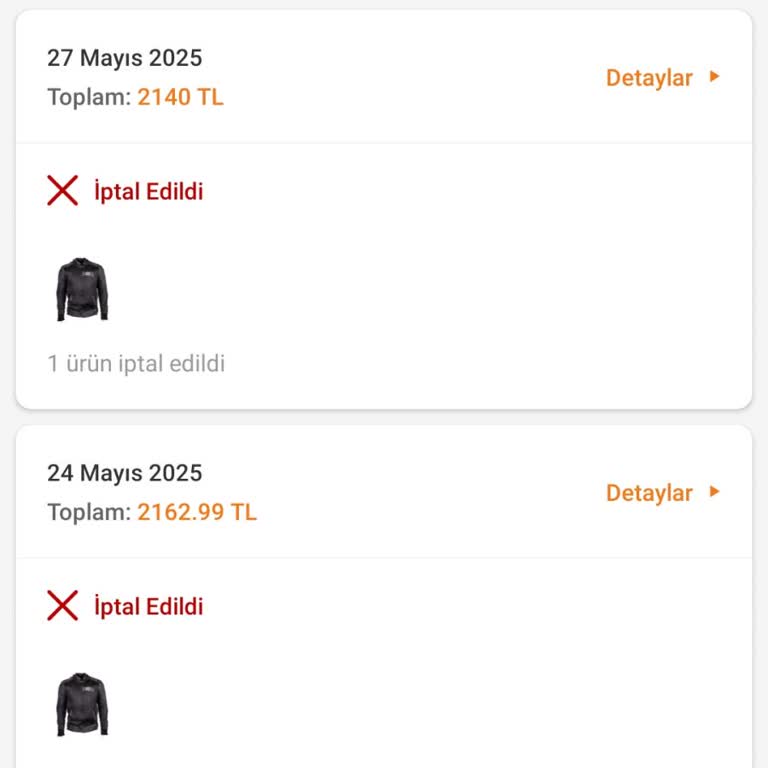Open Detaylar for the 2140 TL order
768x768 pixels.
(649, 78)
